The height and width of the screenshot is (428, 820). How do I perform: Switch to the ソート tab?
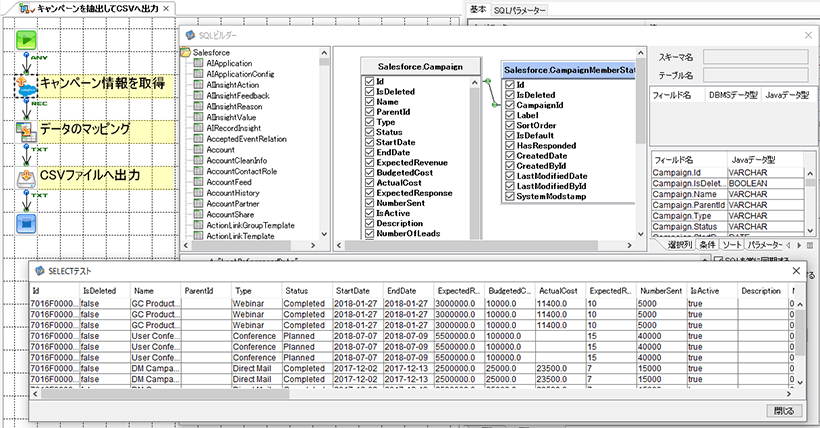pos(732,245)
